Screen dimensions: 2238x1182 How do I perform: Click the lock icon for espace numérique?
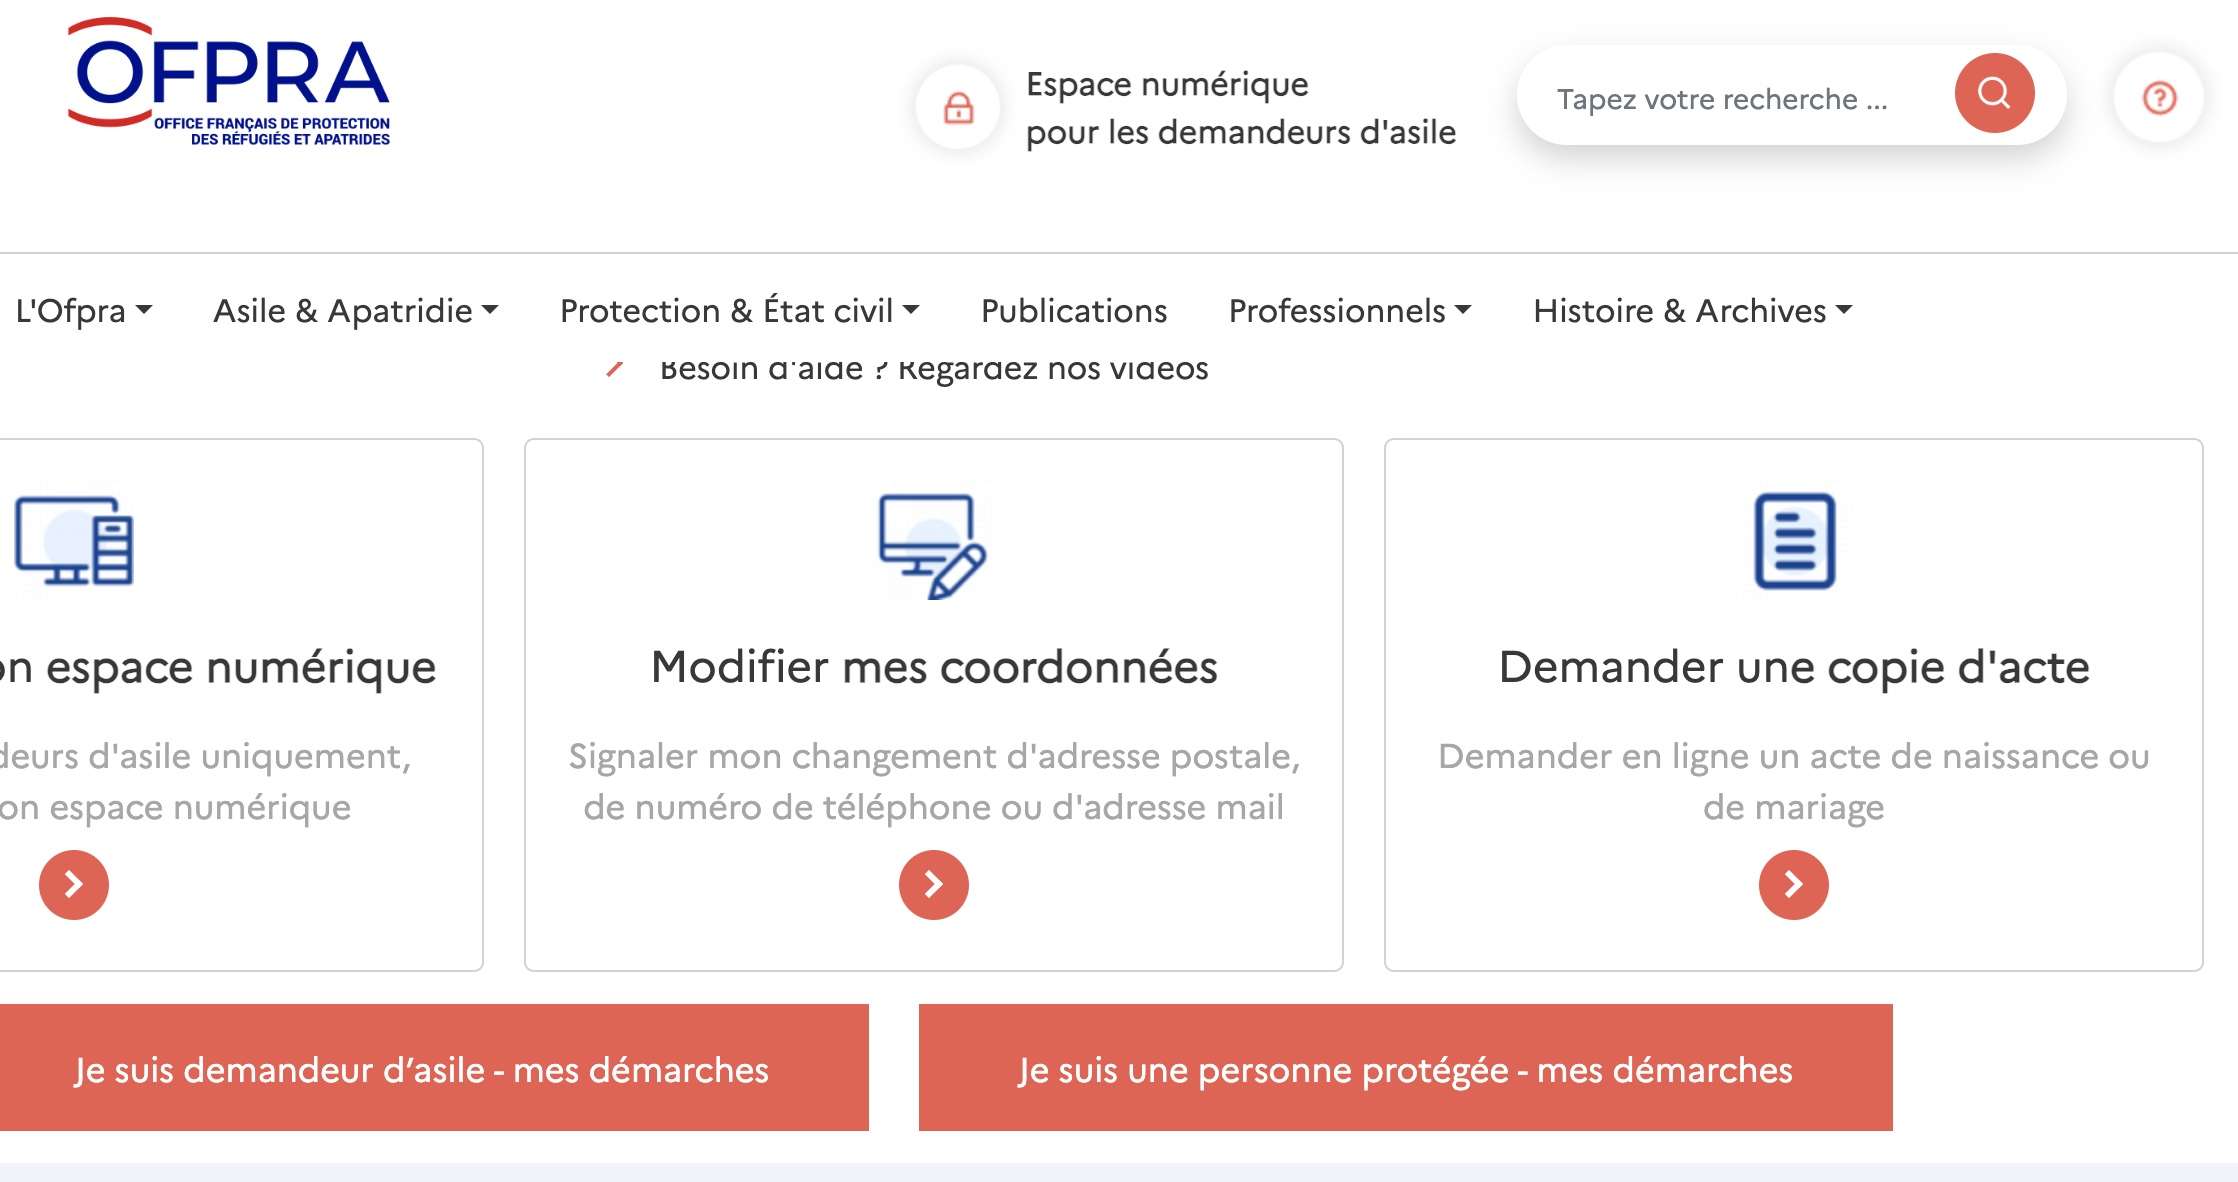958,107
